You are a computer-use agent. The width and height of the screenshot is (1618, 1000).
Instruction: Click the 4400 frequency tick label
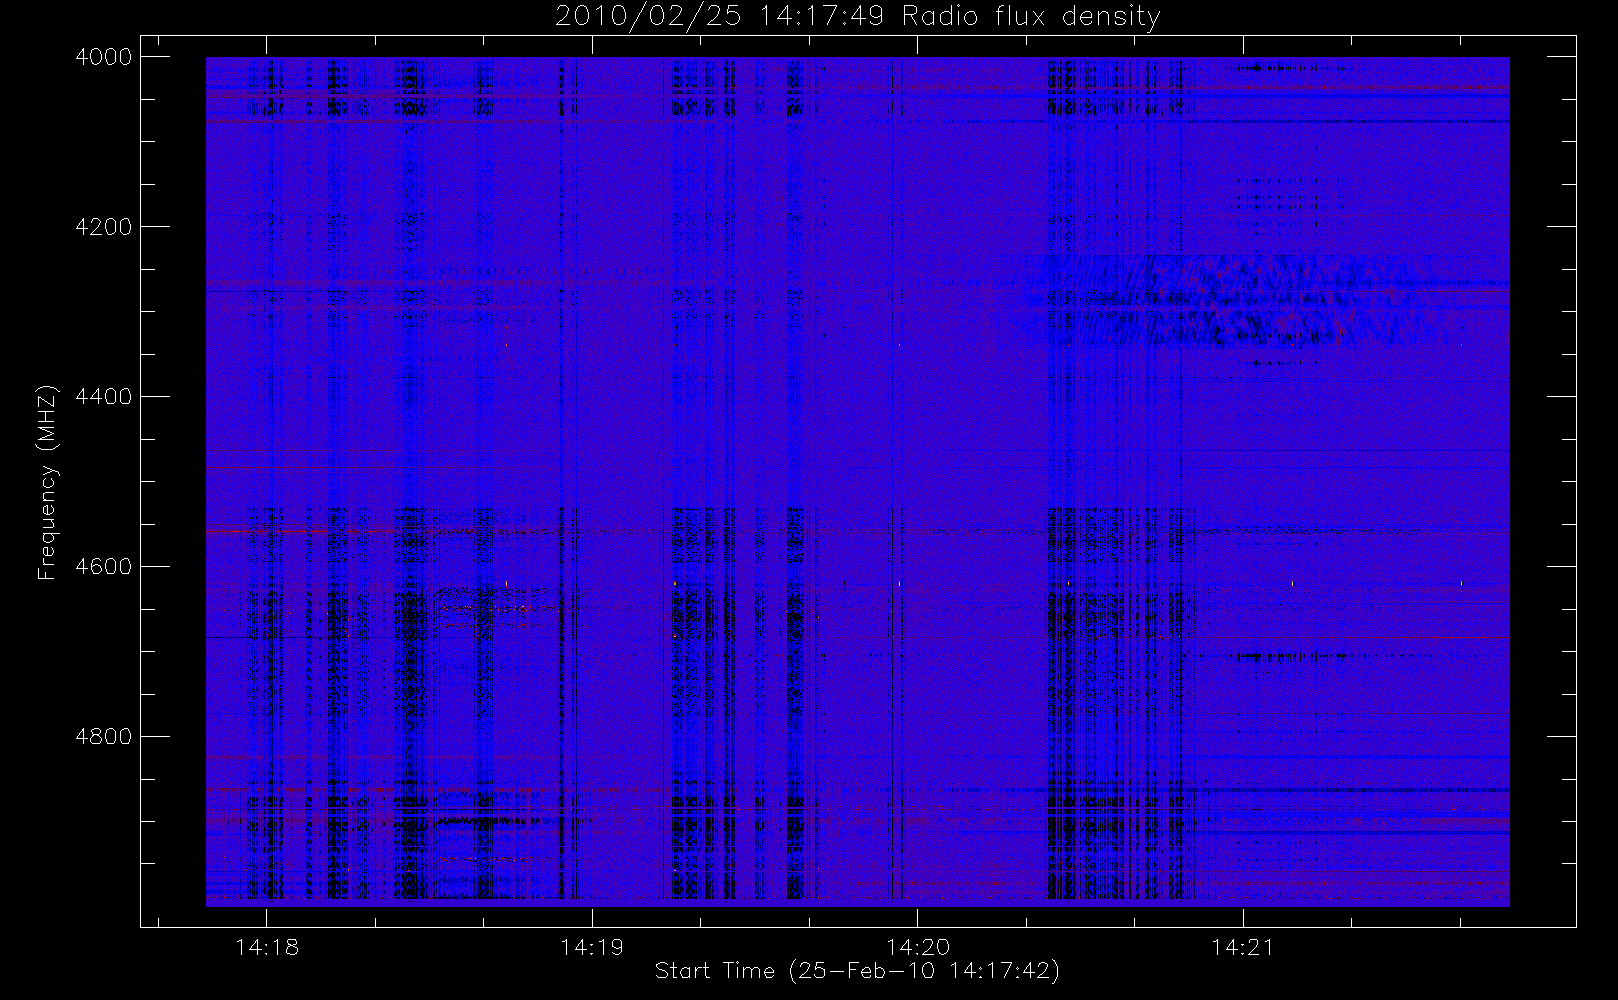(104, 397)
